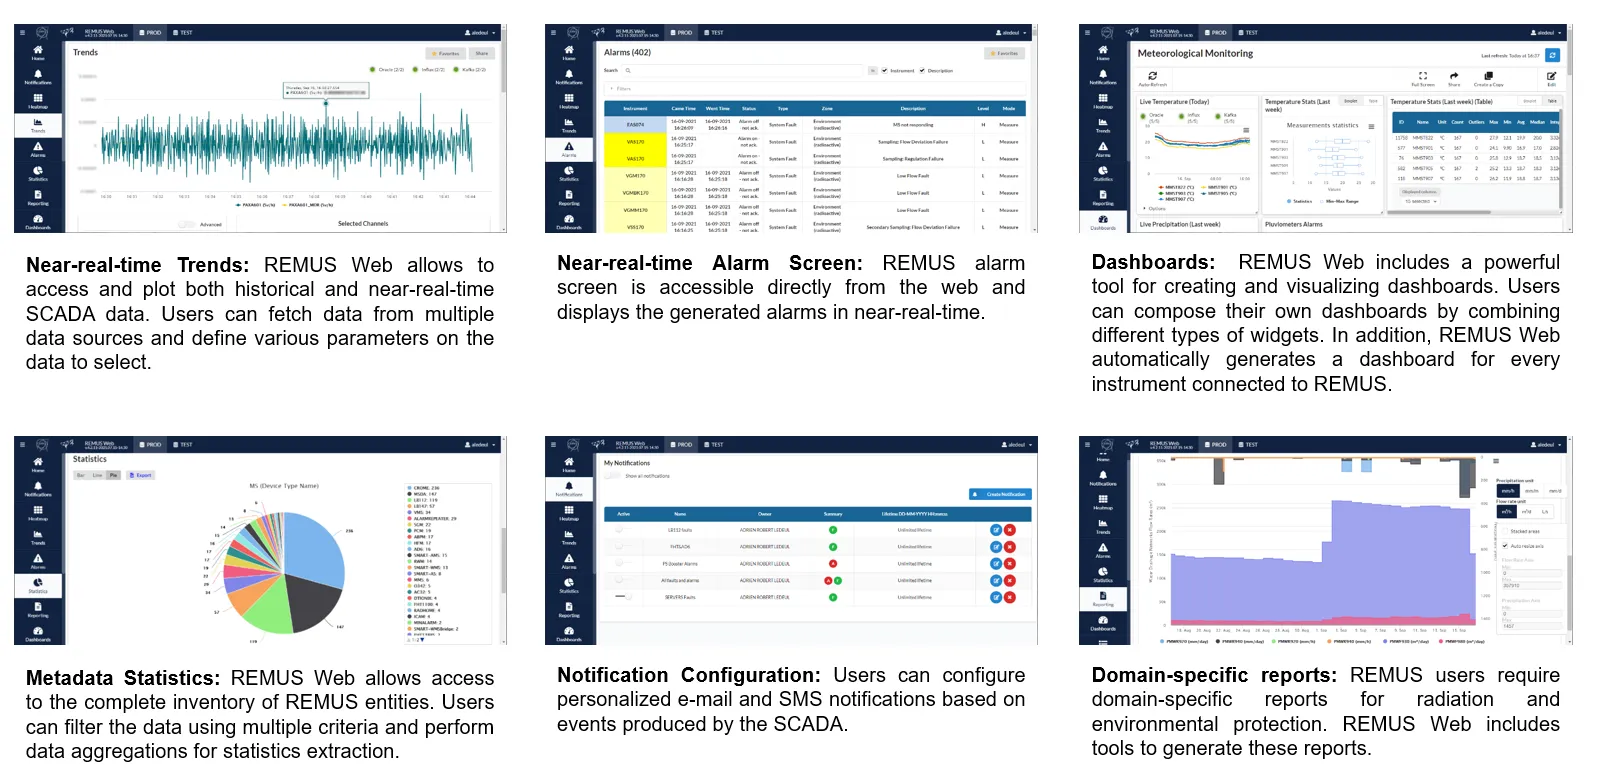This screenshot has height=770, width=1602.
Task: Toggle Show all notifications switch
Action: point(613,476)
